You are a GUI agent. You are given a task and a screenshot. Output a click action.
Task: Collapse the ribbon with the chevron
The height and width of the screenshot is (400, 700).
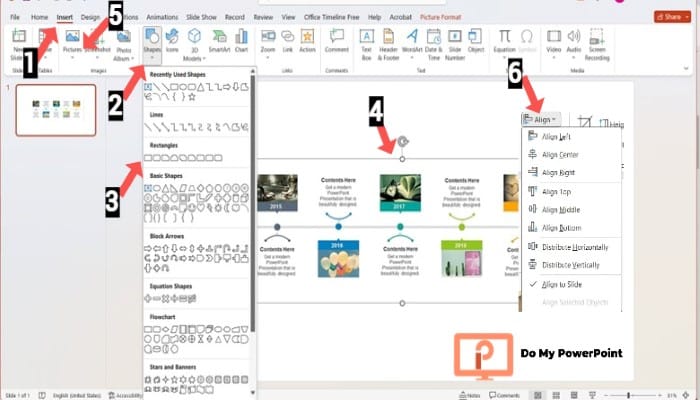(x=686, y=69)
